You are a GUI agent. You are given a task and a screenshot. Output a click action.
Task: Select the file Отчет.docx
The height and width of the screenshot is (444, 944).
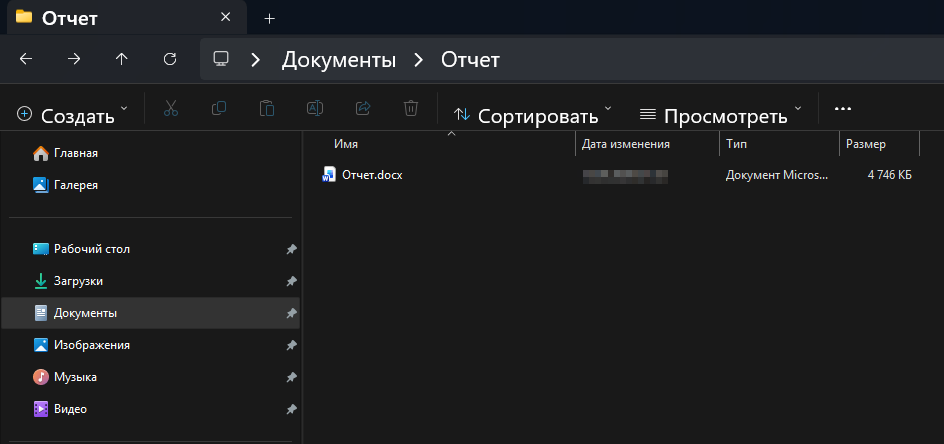coord(372,175)
